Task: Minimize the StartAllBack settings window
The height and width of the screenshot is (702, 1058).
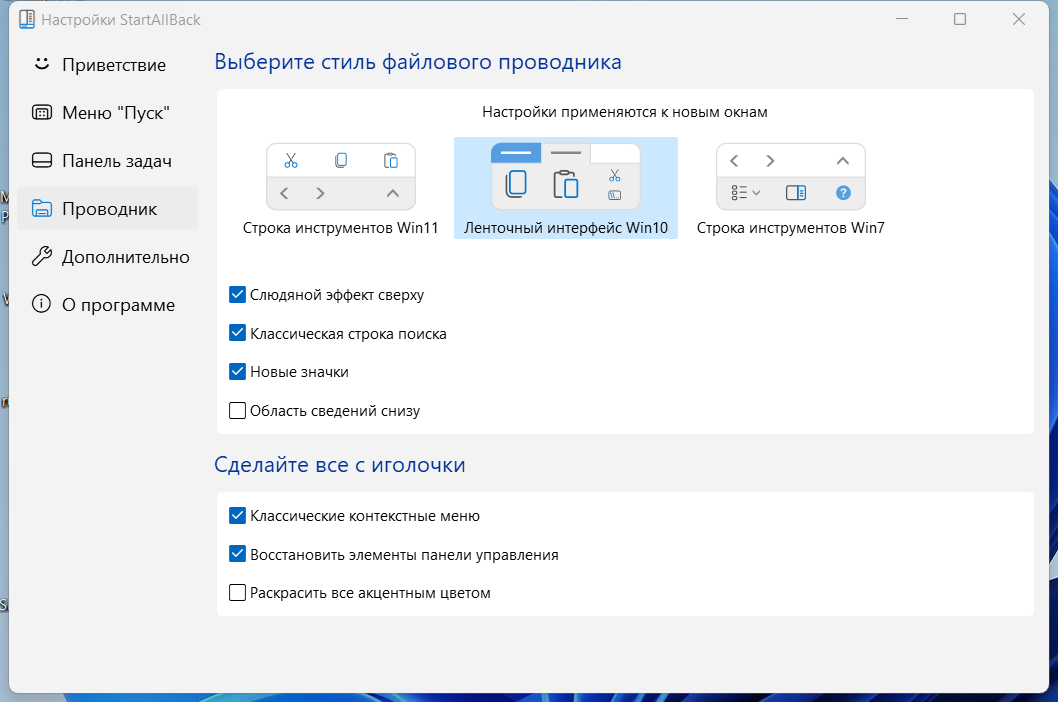Action: click(902, 20)
